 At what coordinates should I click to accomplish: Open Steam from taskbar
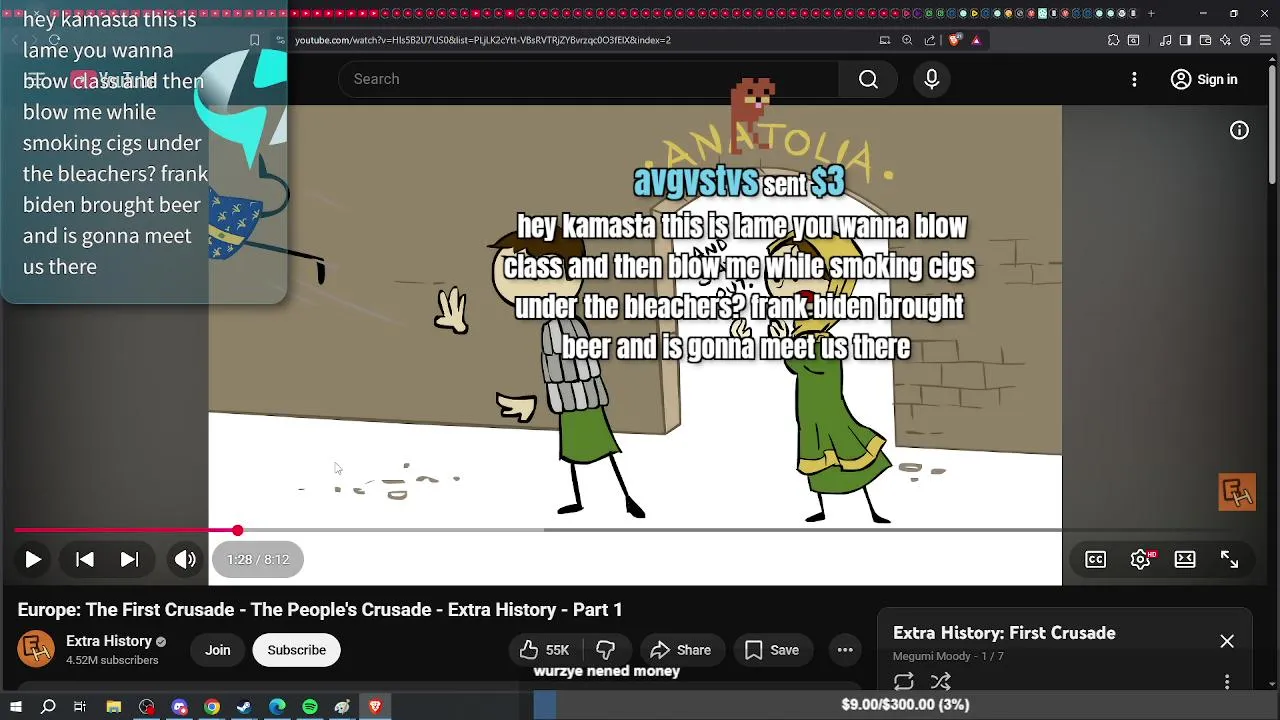(x=244, y=707)
